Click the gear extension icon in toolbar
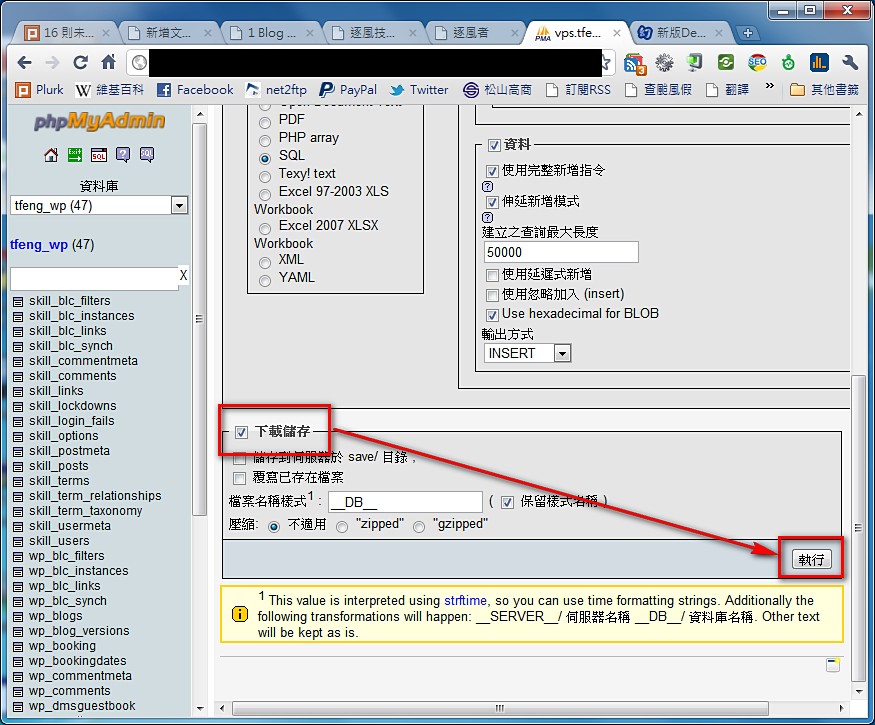This screenshot has height=725, width=875. [x=664, y=63]
